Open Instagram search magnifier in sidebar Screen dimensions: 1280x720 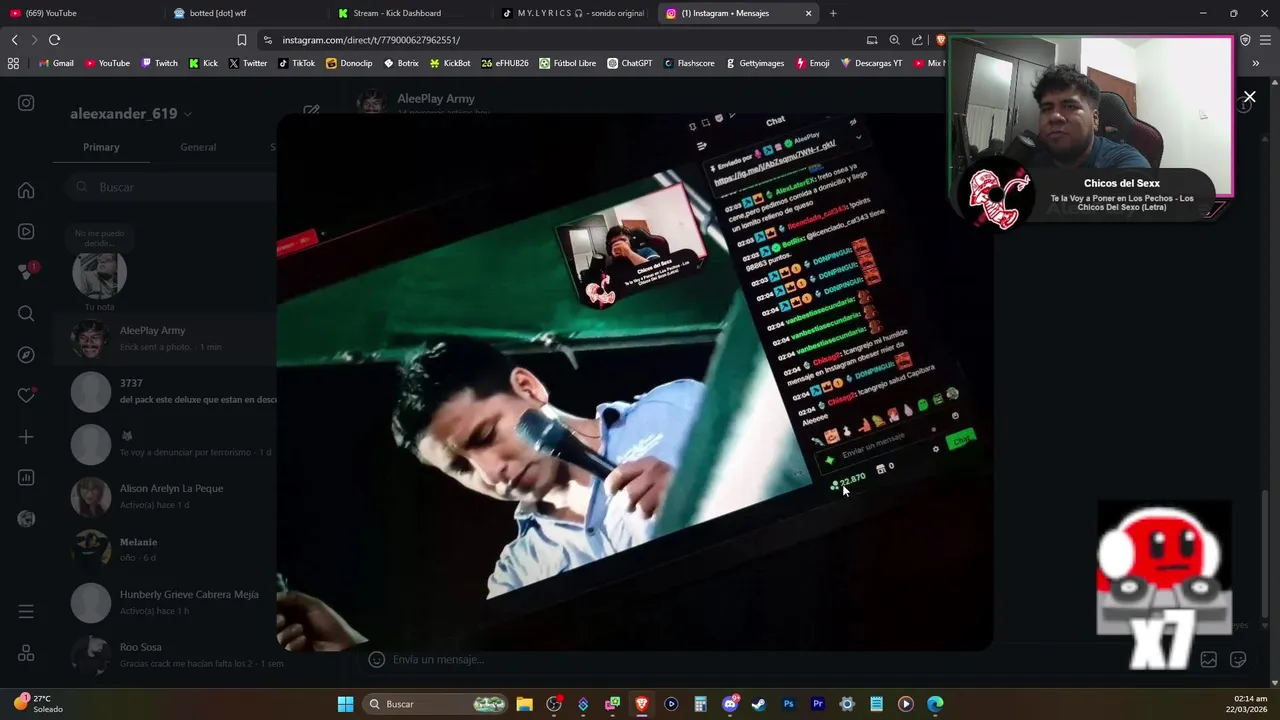[26, 313]
